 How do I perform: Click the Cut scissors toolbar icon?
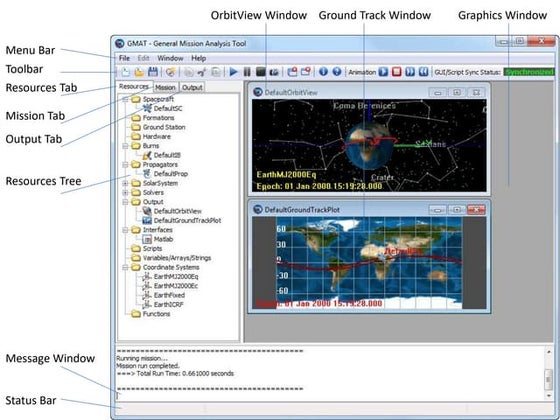coord(202,72)
